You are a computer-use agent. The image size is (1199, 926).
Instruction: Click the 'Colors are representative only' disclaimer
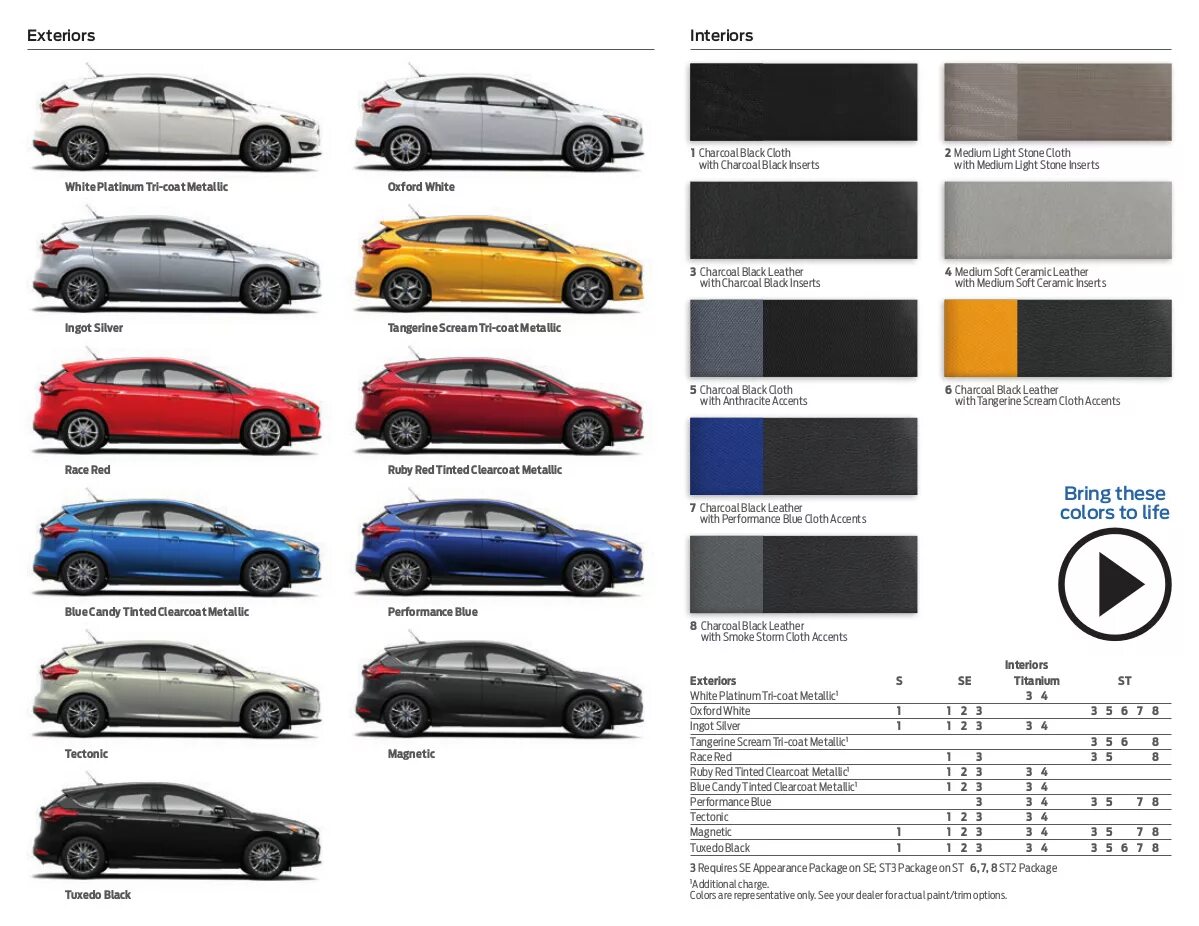pyautogui.click(x=848, y=895)
